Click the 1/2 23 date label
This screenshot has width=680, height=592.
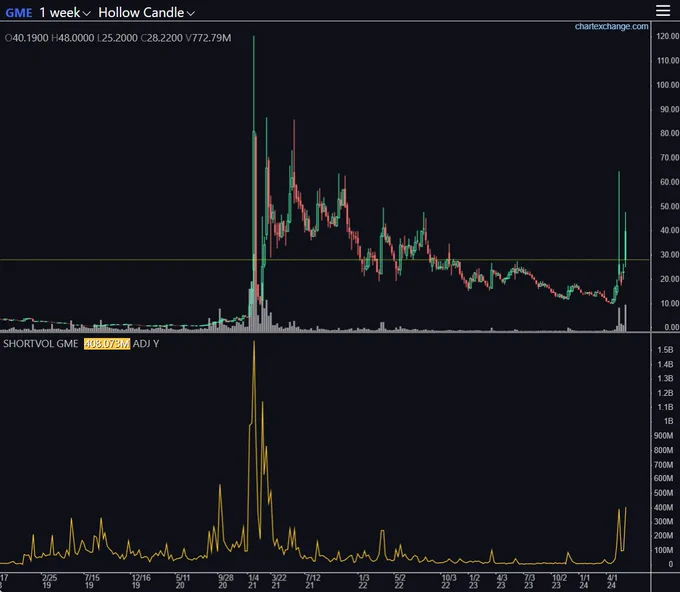(x=474, y=582)
